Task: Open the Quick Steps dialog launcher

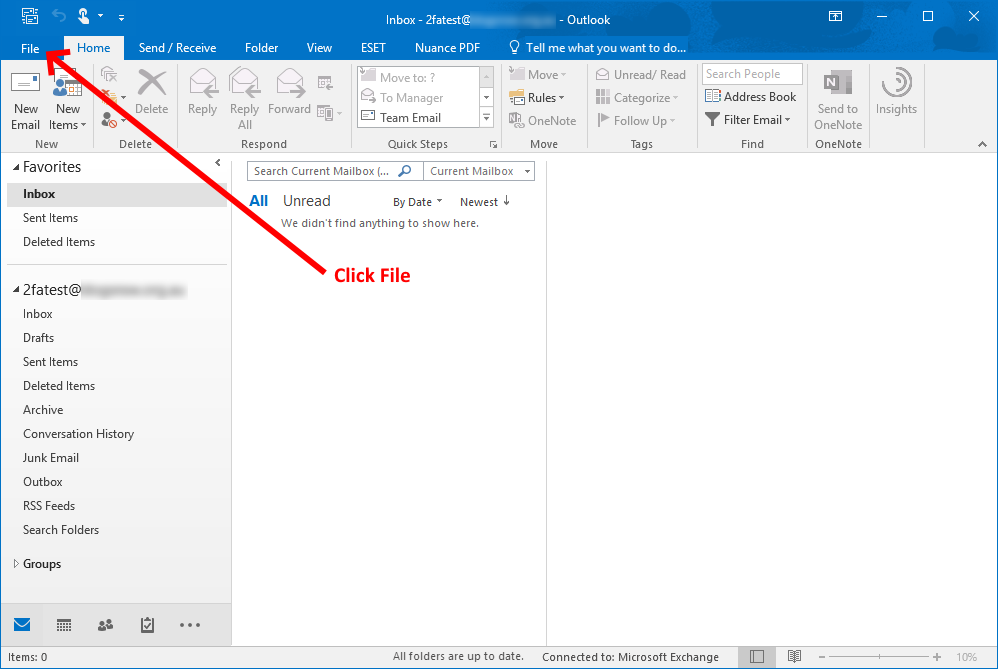Action: 493,144
